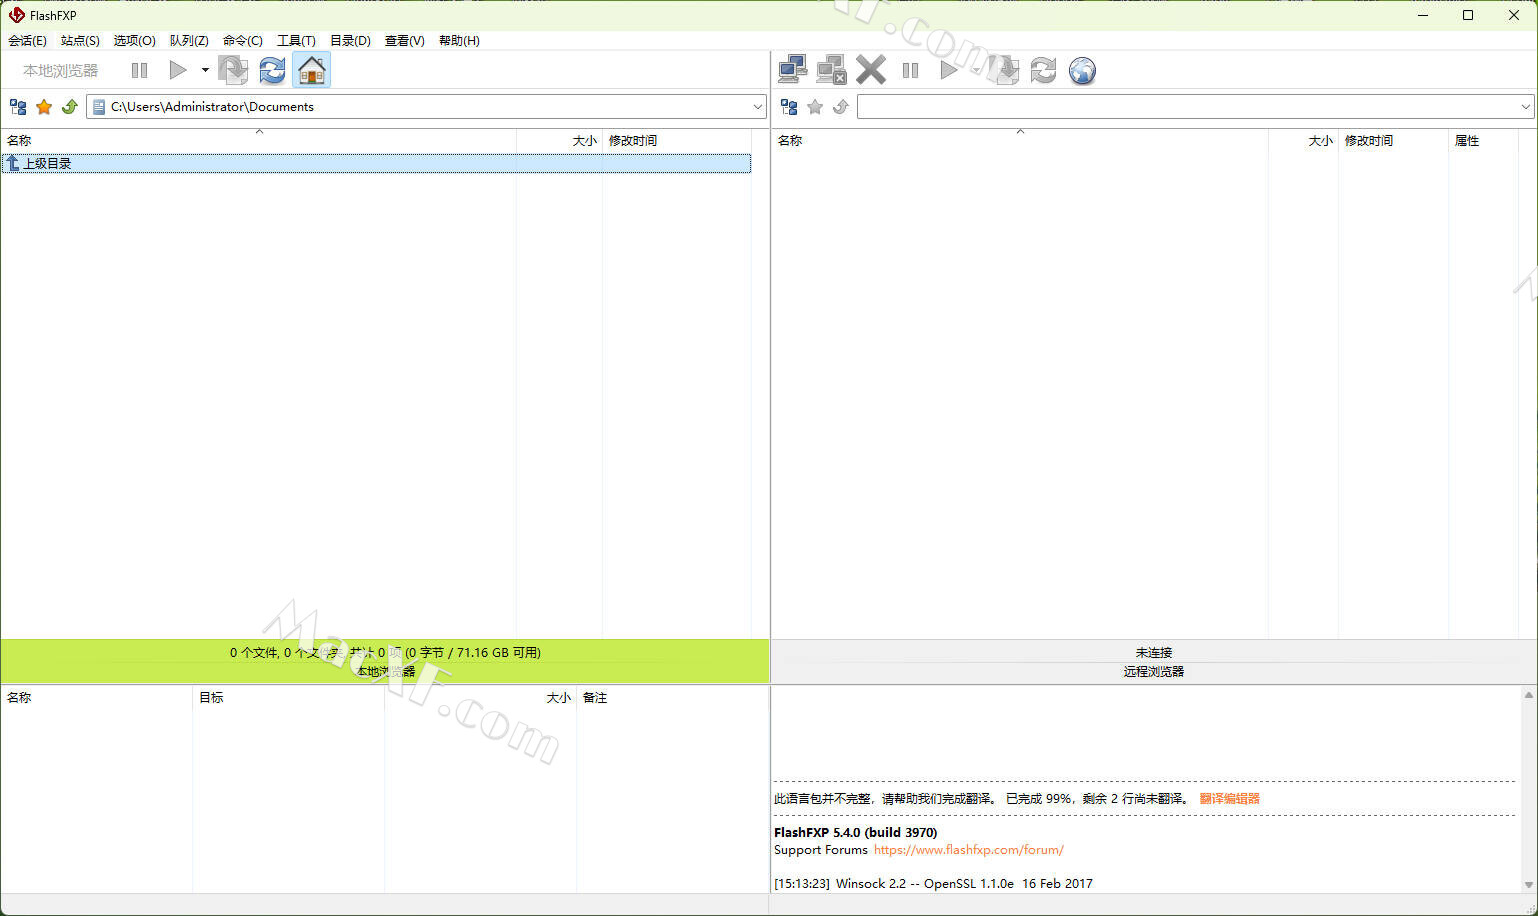Click the Connect computers icon in remote toolbar
1538x916 pixels.
point(792,70)
